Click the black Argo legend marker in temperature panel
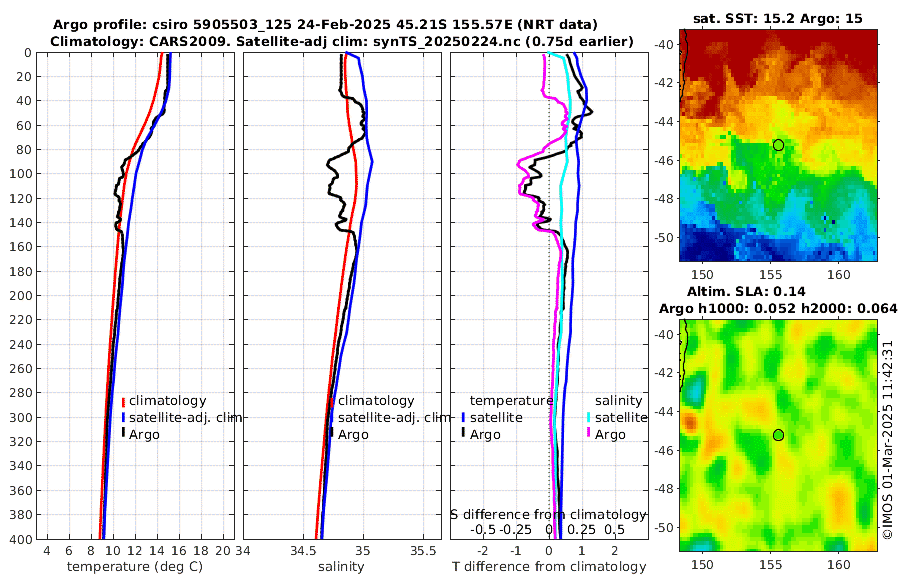The height and width of the screenshot is (580, 900). pos(123,434)
